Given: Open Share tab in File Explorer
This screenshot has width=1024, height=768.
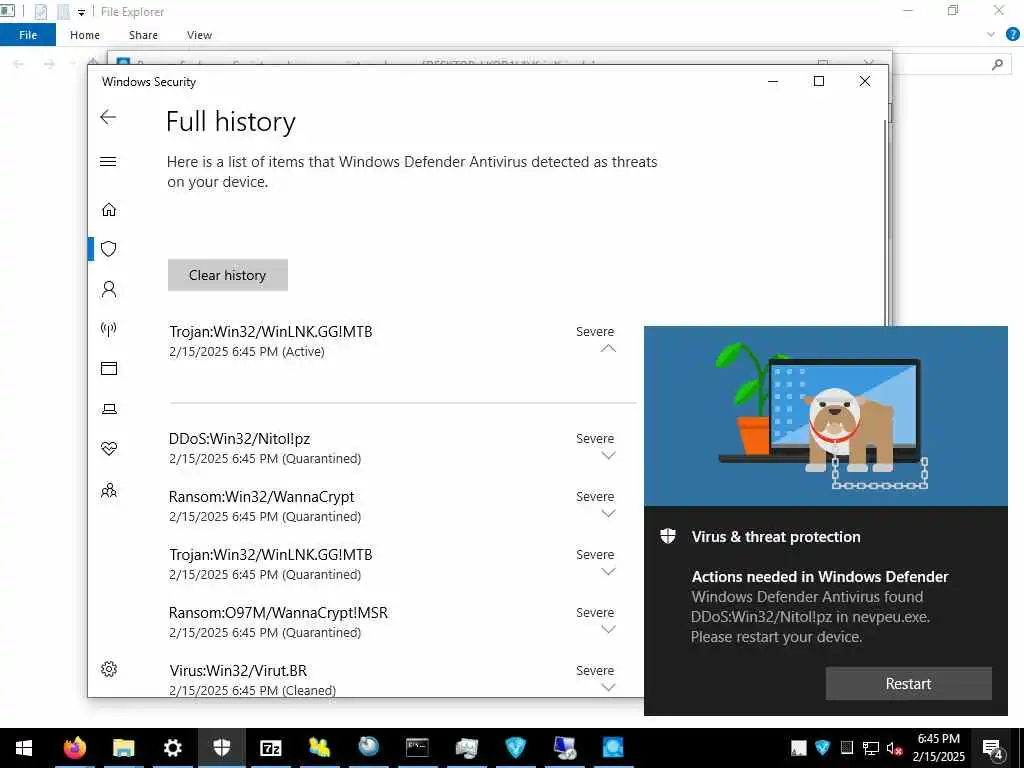Looking at the screenshot, I should [x=143, y=35].
